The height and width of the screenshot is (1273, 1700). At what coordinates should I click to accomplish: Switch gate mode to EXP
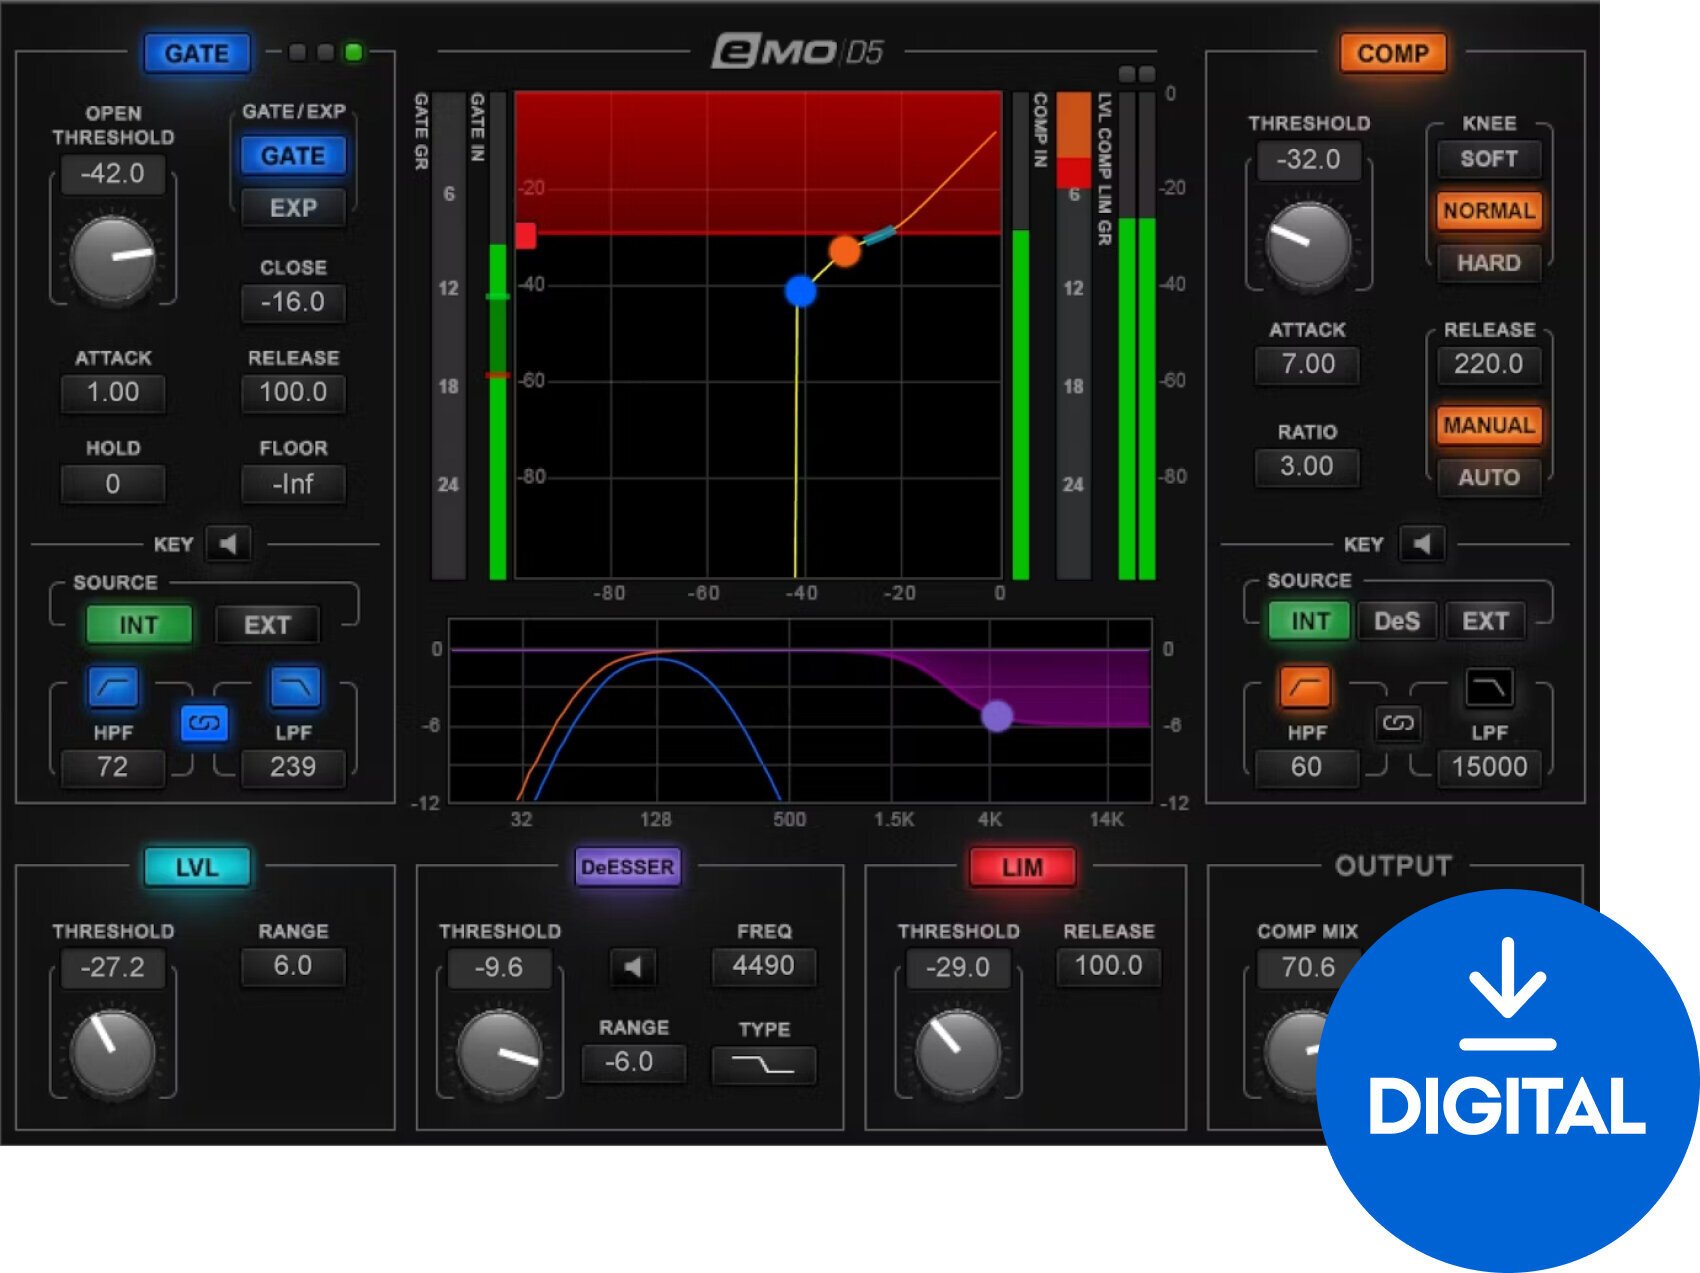click(293, 208)
